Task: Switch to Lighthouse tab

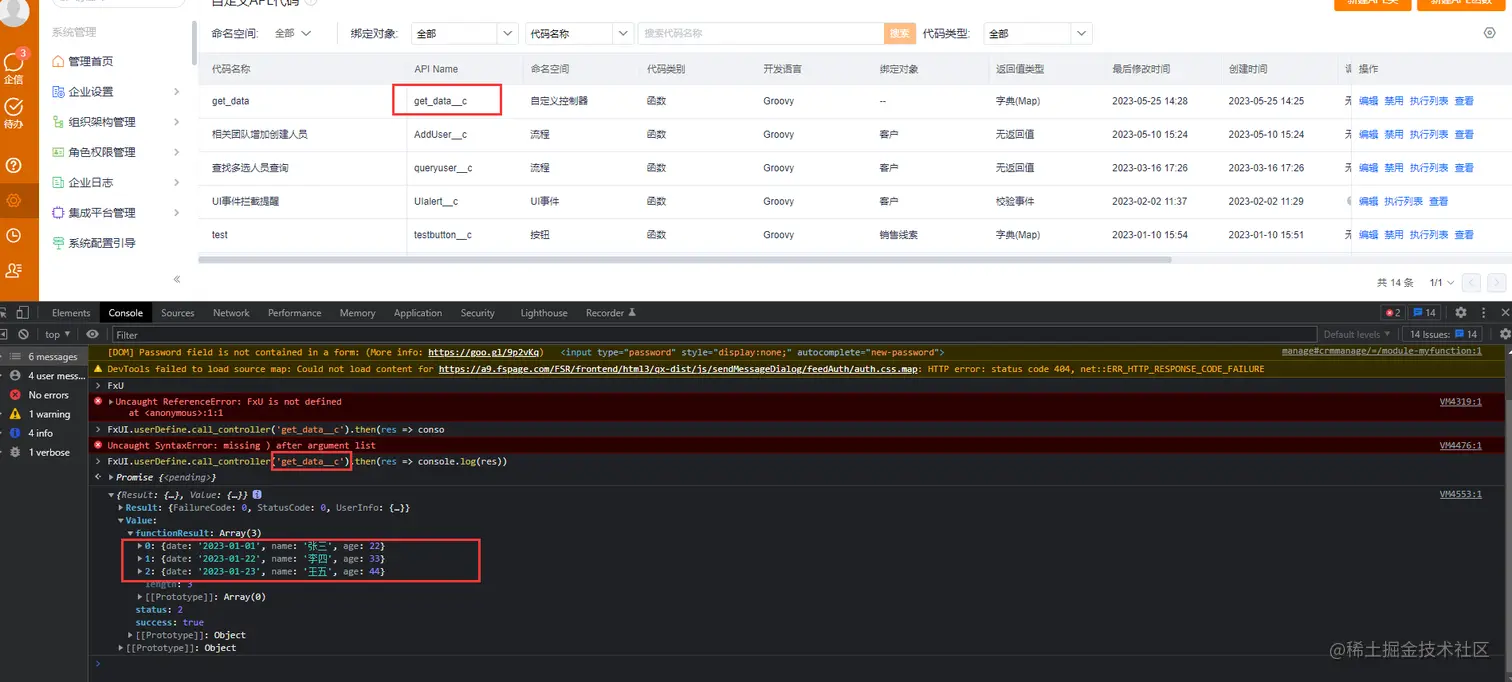Action: click(x=544, y=313)
